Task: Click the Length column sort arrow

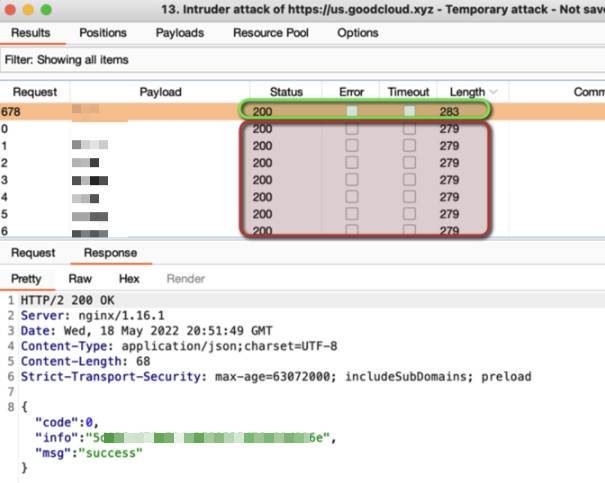Action: click(x=493, y=92)
